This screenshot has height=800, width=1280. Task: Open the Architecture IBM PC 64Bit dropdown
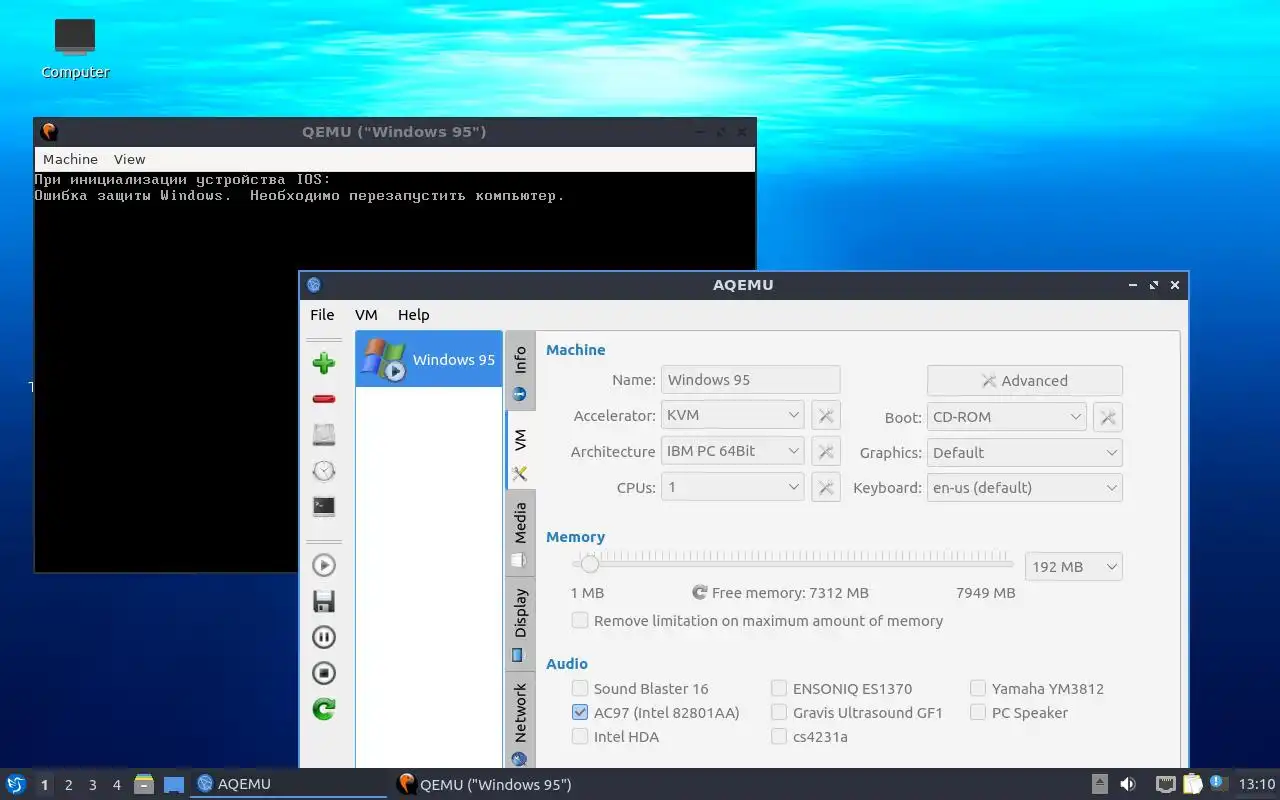(732, 451)
